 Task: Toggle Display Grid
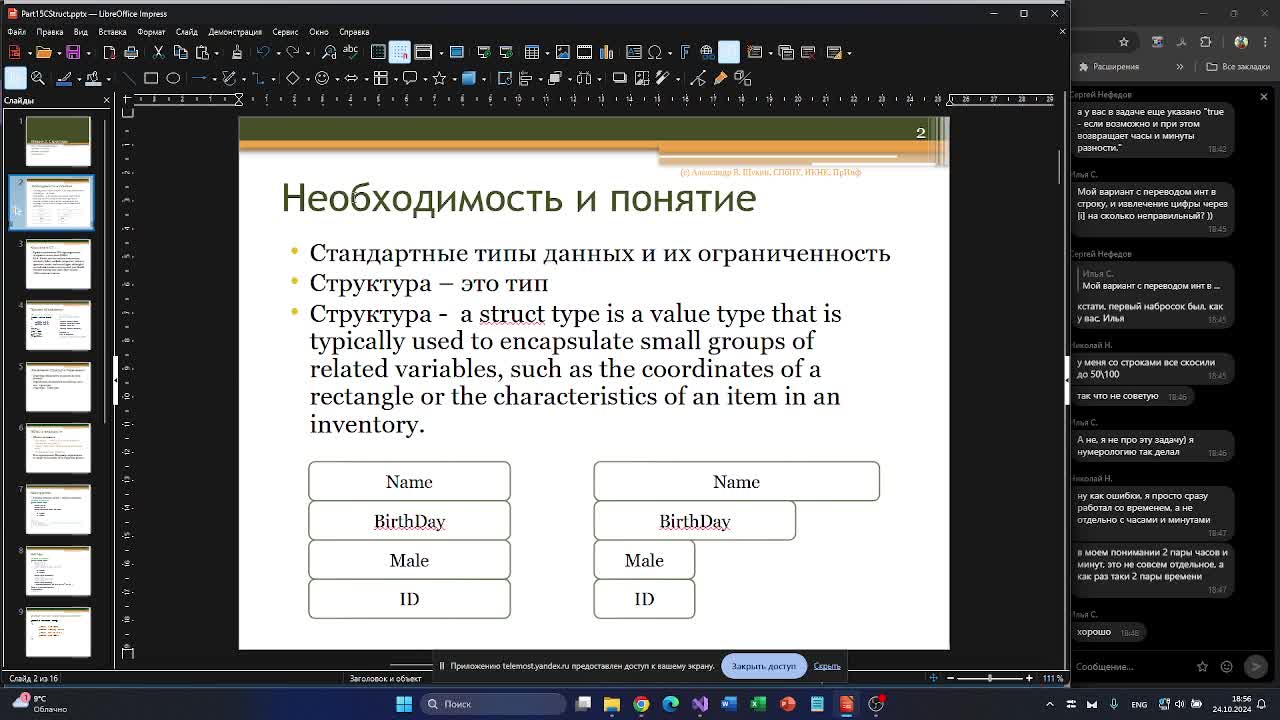pyautogui.click(x=378, y=52)
